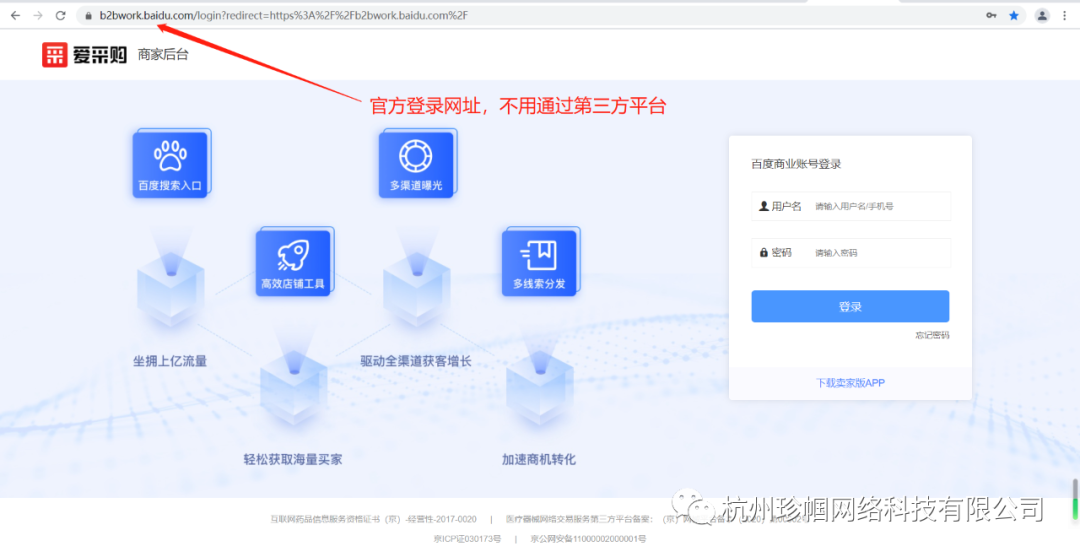1080x557 pixels.
Task: Click the 多线索分发 icon tile
Action: tap(540, 262)
